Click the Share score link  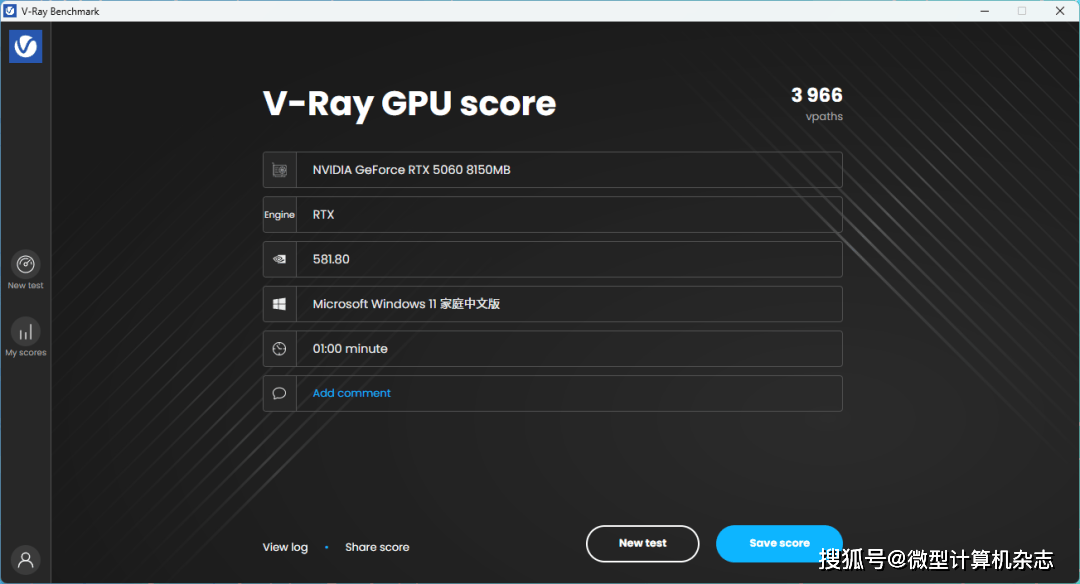coord(377,547)
